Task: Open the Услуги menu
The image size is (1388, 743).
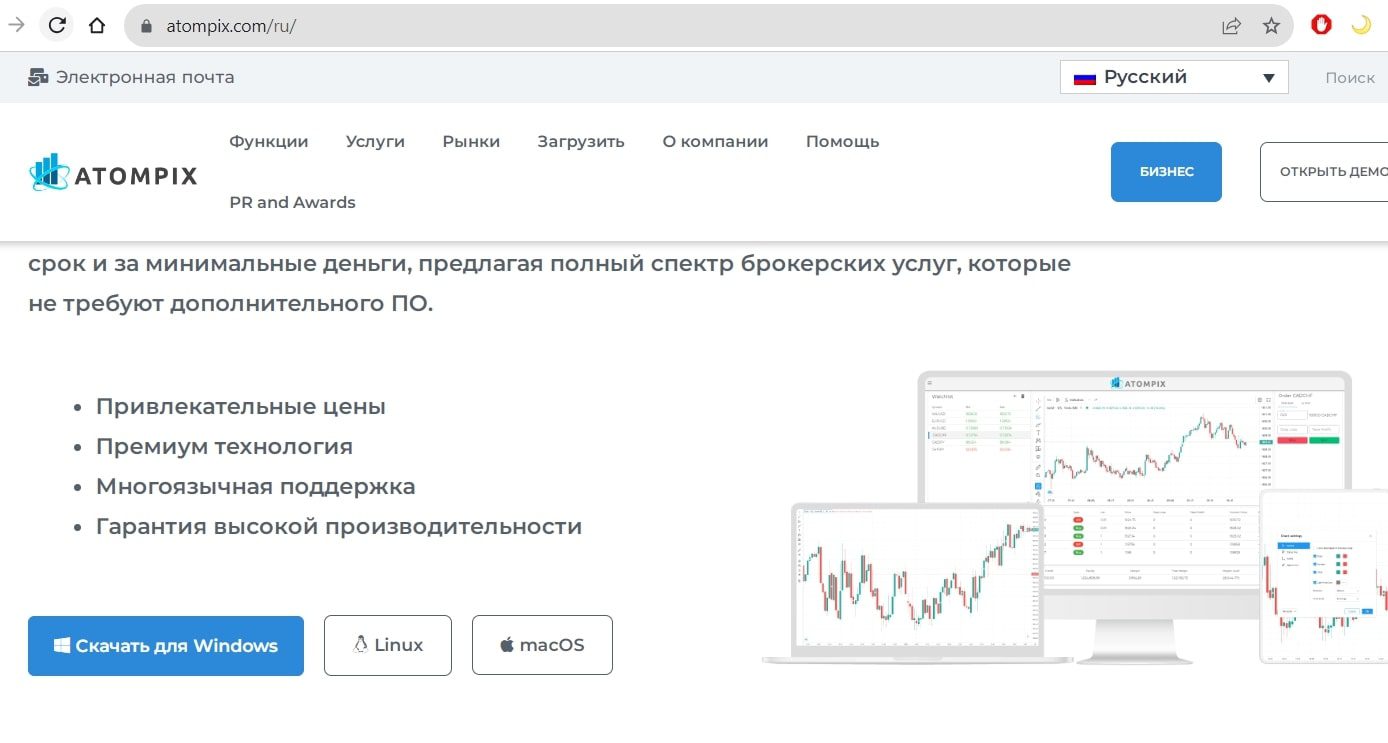Action: click(375, 142)
